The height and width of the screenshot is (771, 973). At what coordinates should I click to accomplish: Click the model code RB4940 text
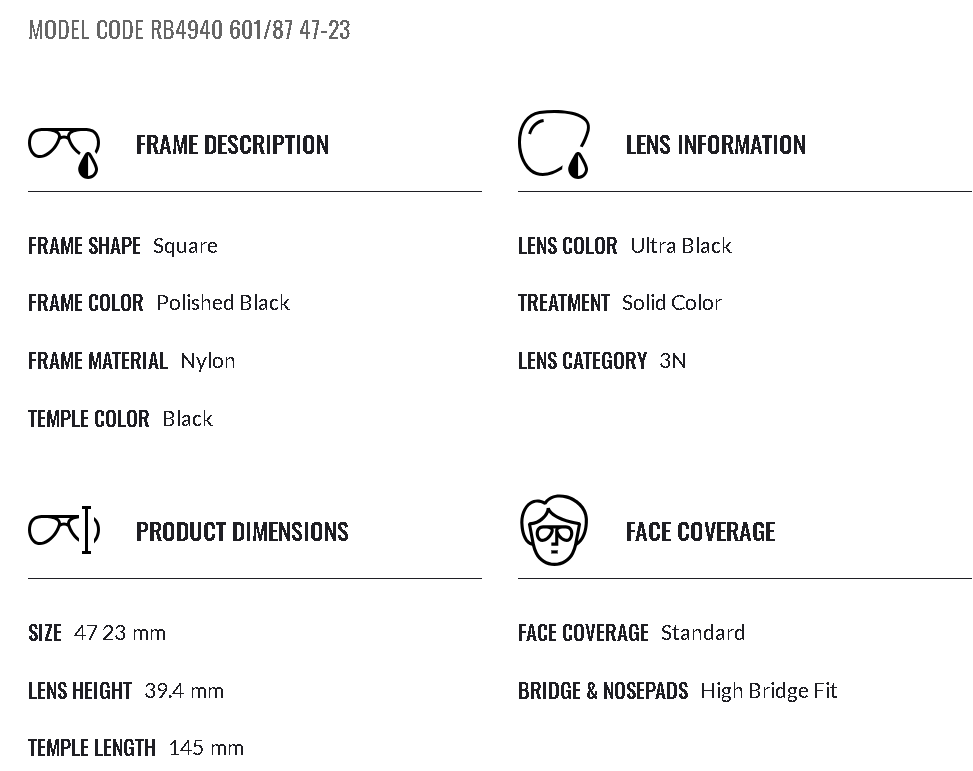(x=189, y=30)
